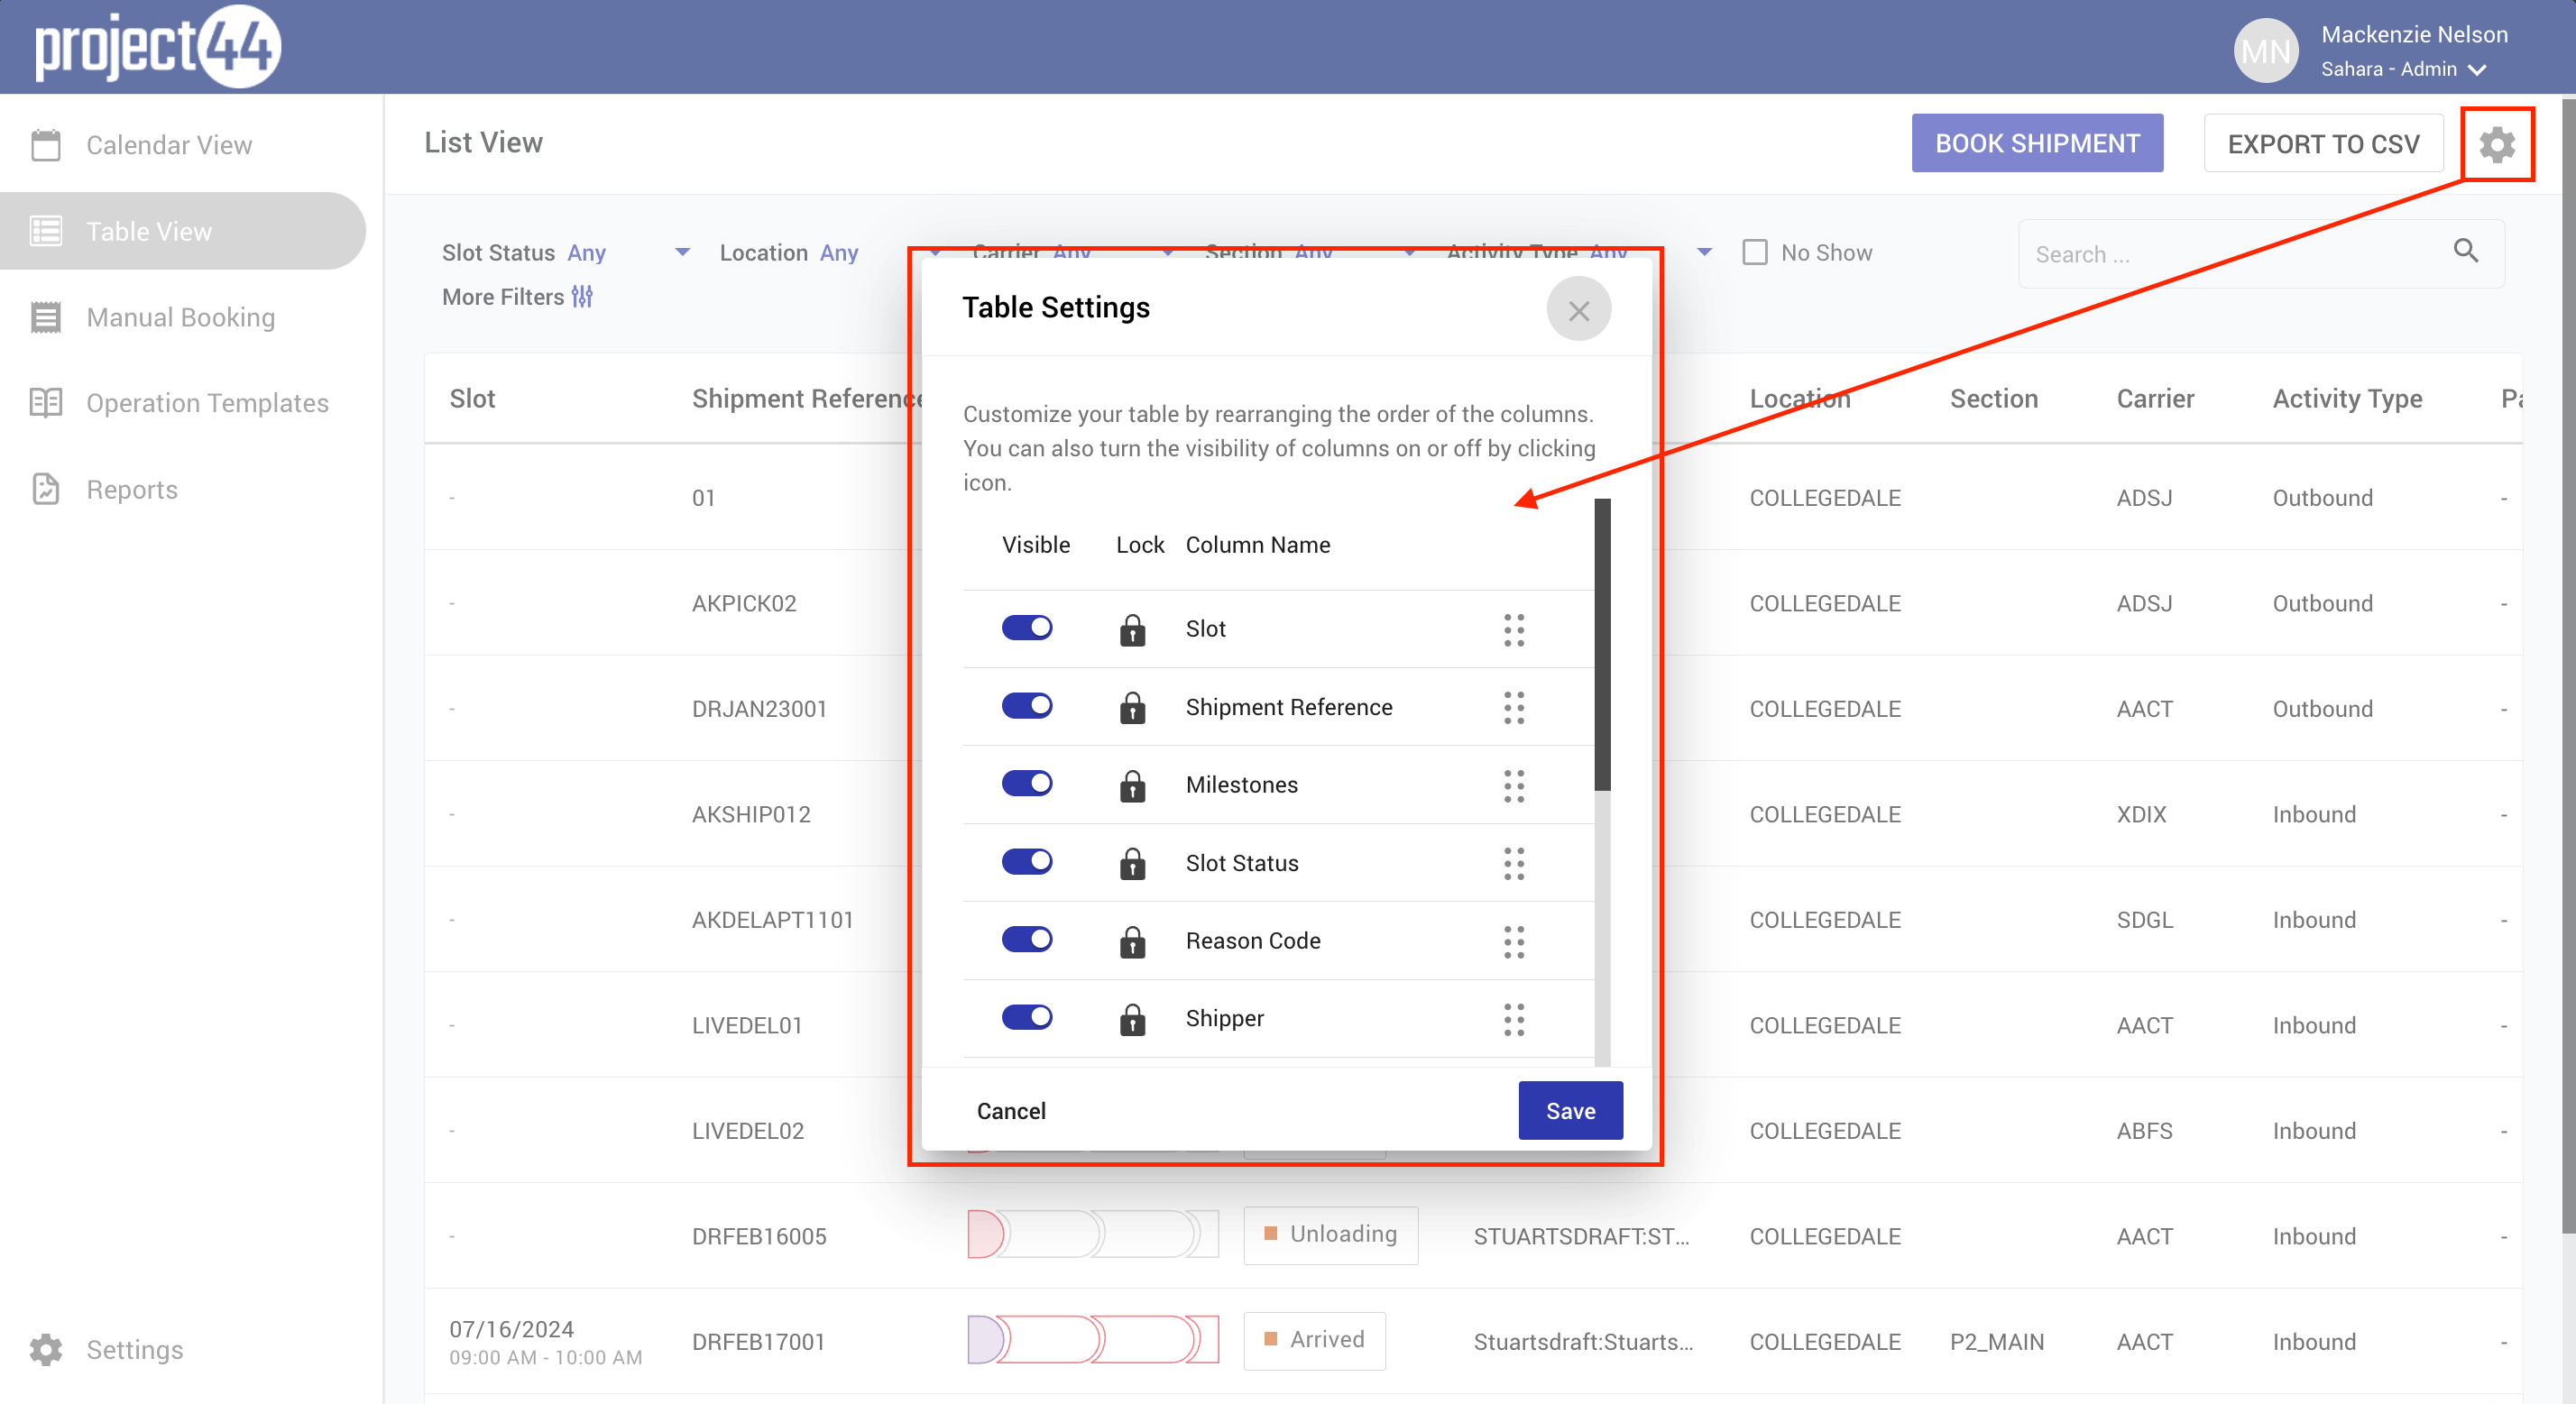
Task: Grab the drag handle for Reason Code row
Action: tap(1514, 942)
